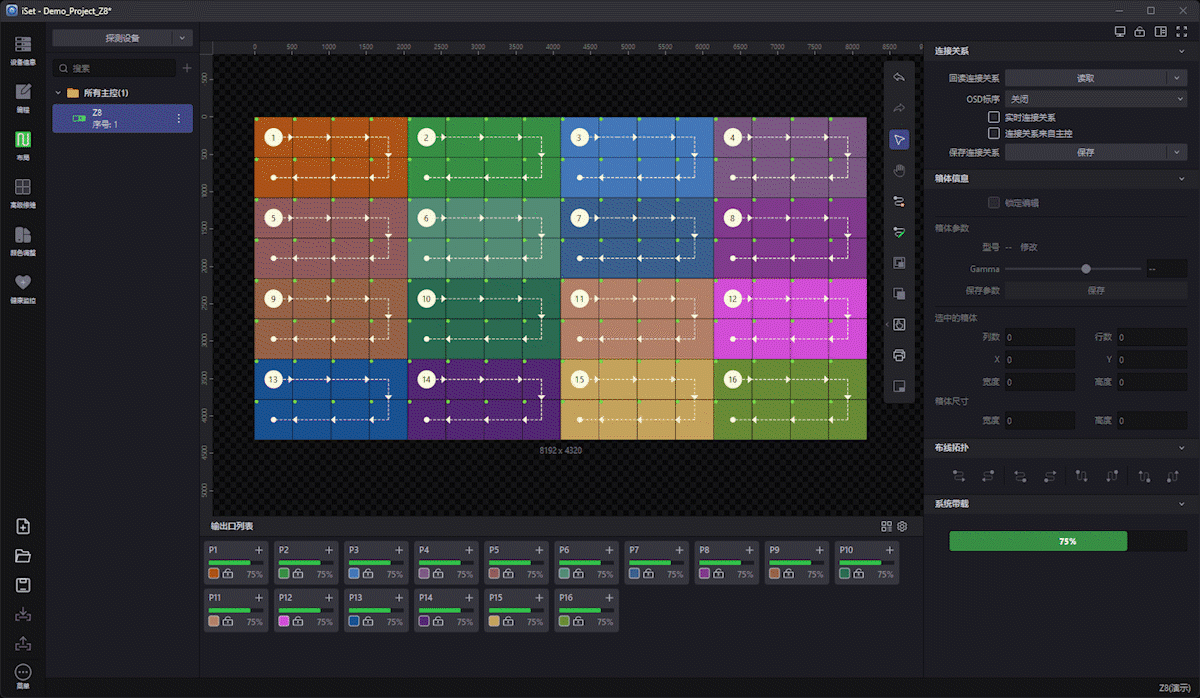
Task: Click the 读取 button for connection readback
Action: pyautogui.click(x=1085, y=78)
